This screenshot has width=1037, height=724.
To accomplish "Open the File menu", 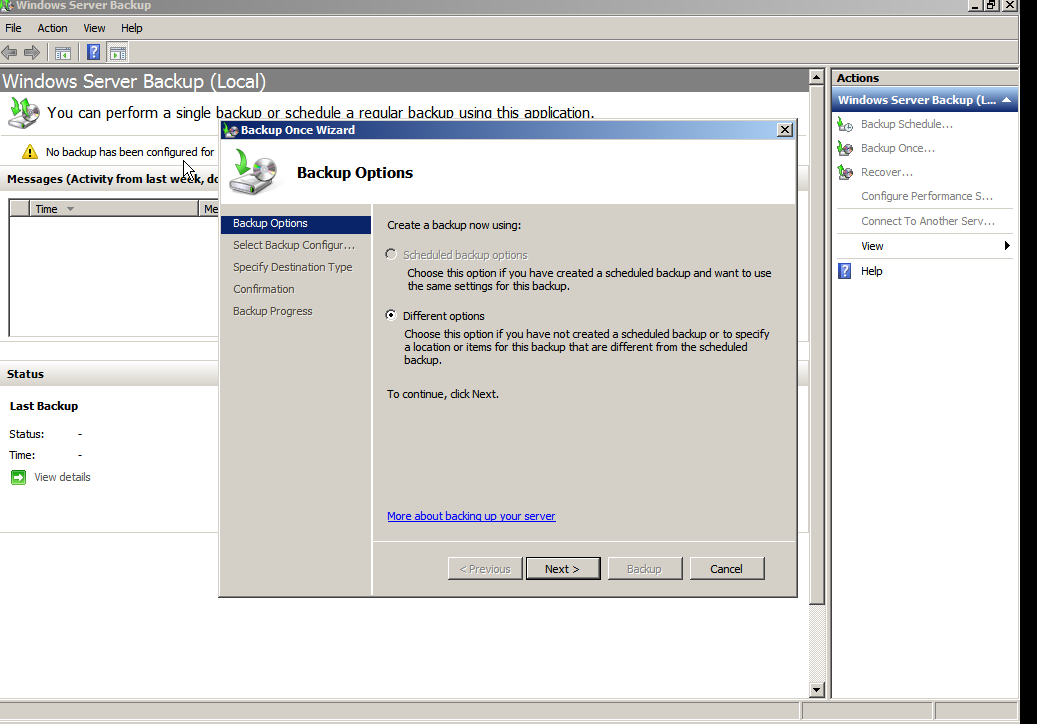I will click(13, 28).
